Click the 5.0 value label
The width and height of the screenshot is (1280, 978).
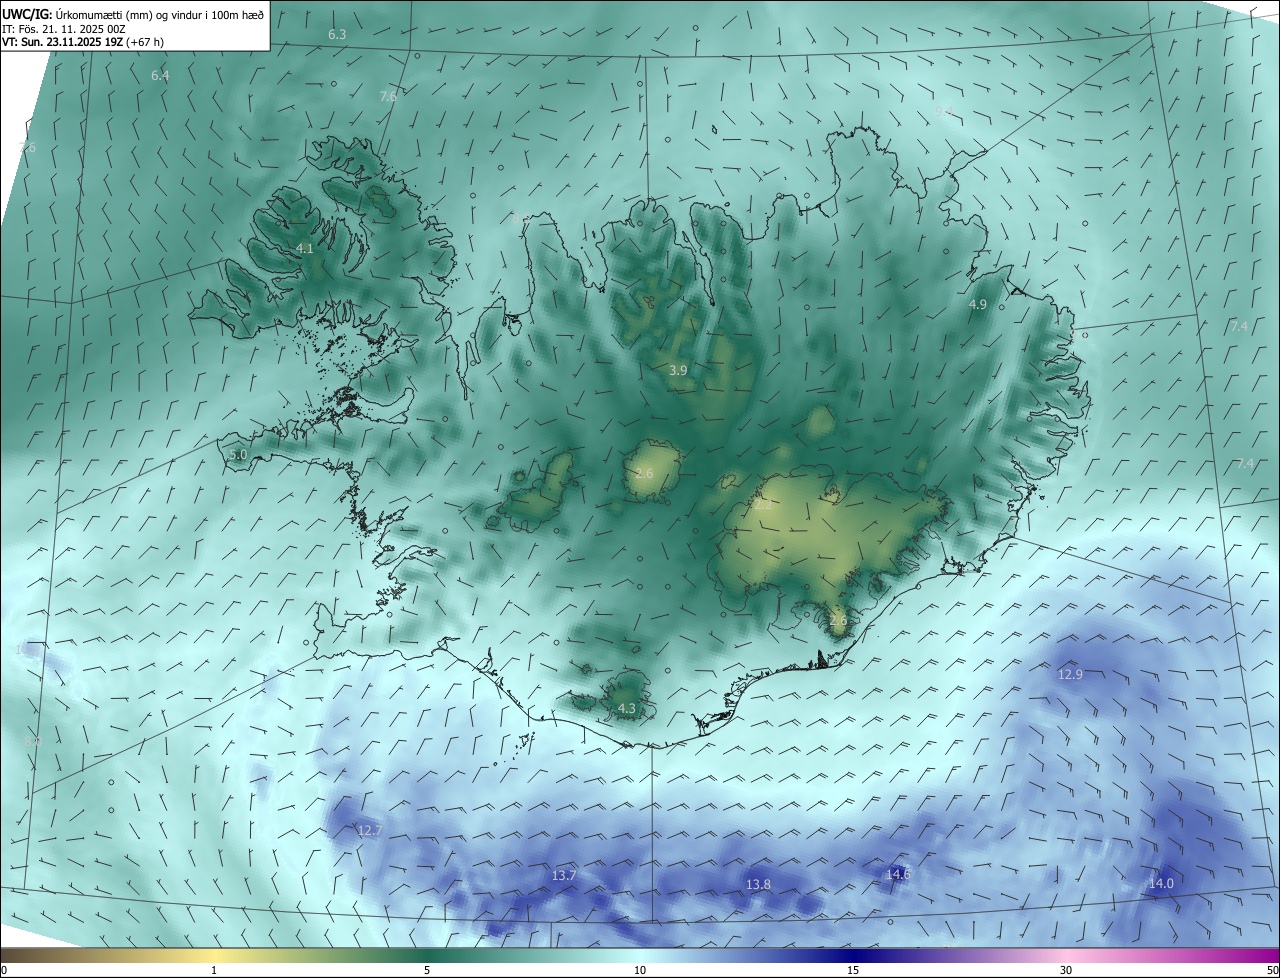(237, 455)
